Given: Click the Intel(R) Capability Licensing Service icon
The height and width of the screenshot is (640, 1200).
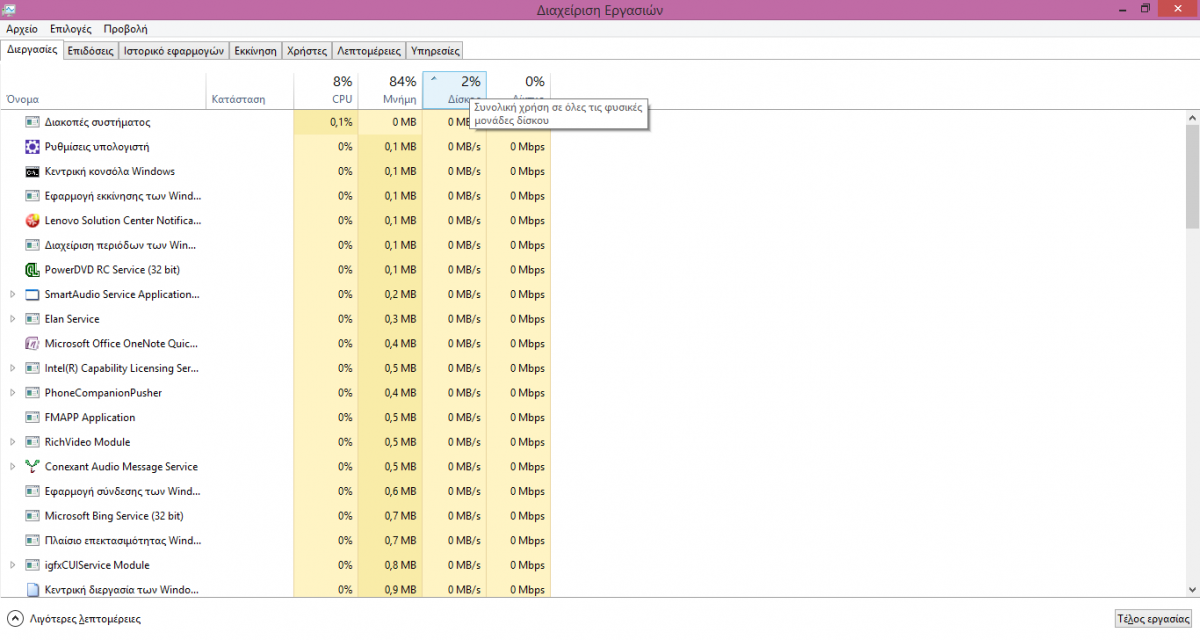Looking at the screenshot, I should tap(32, 369).
